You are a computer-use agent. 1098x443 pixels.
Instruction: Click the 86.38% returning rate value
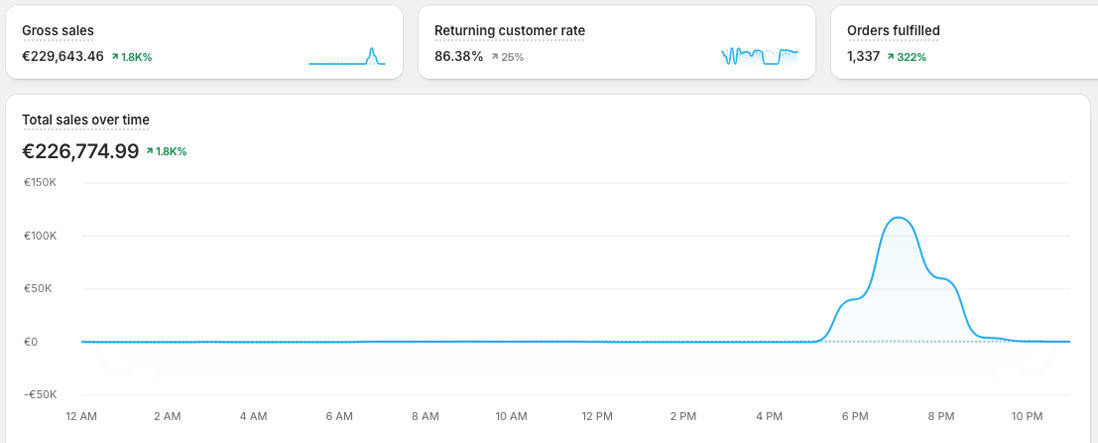(x=458, y=57)
